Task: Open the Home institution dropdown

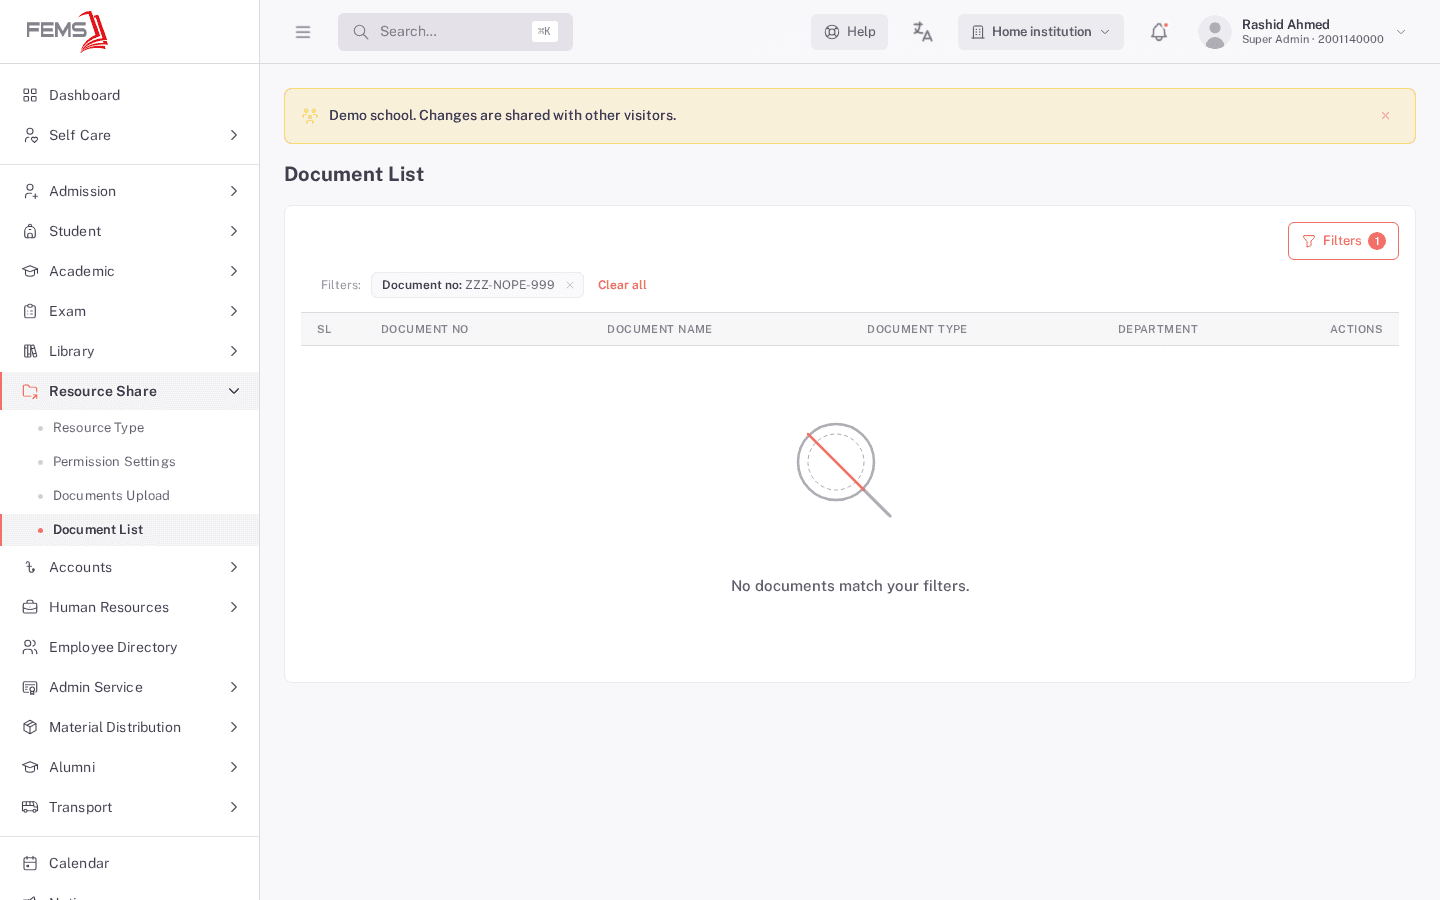Action: 1041,32
